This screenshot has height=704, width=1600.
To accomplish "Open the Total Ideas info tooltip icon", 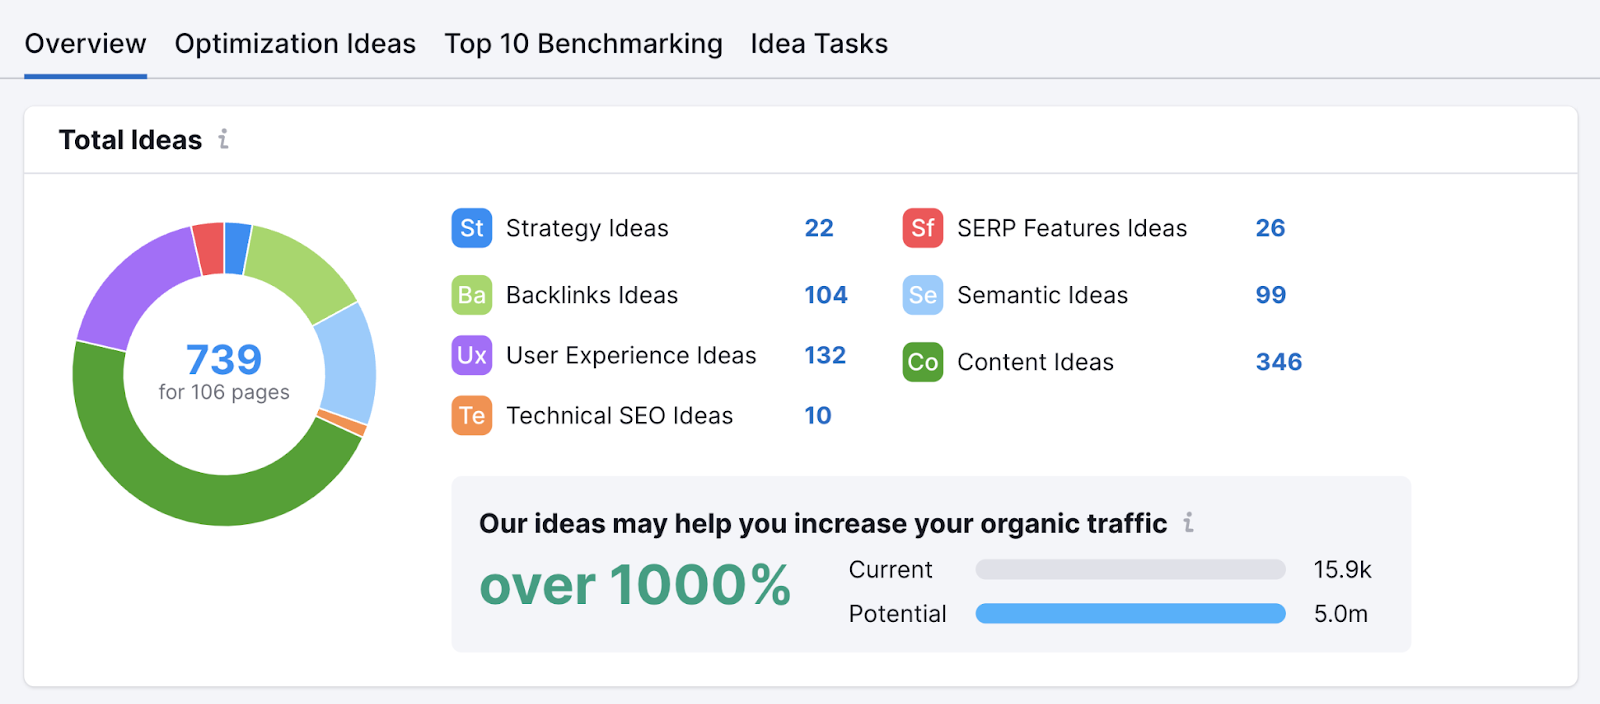I will [224, 140].
